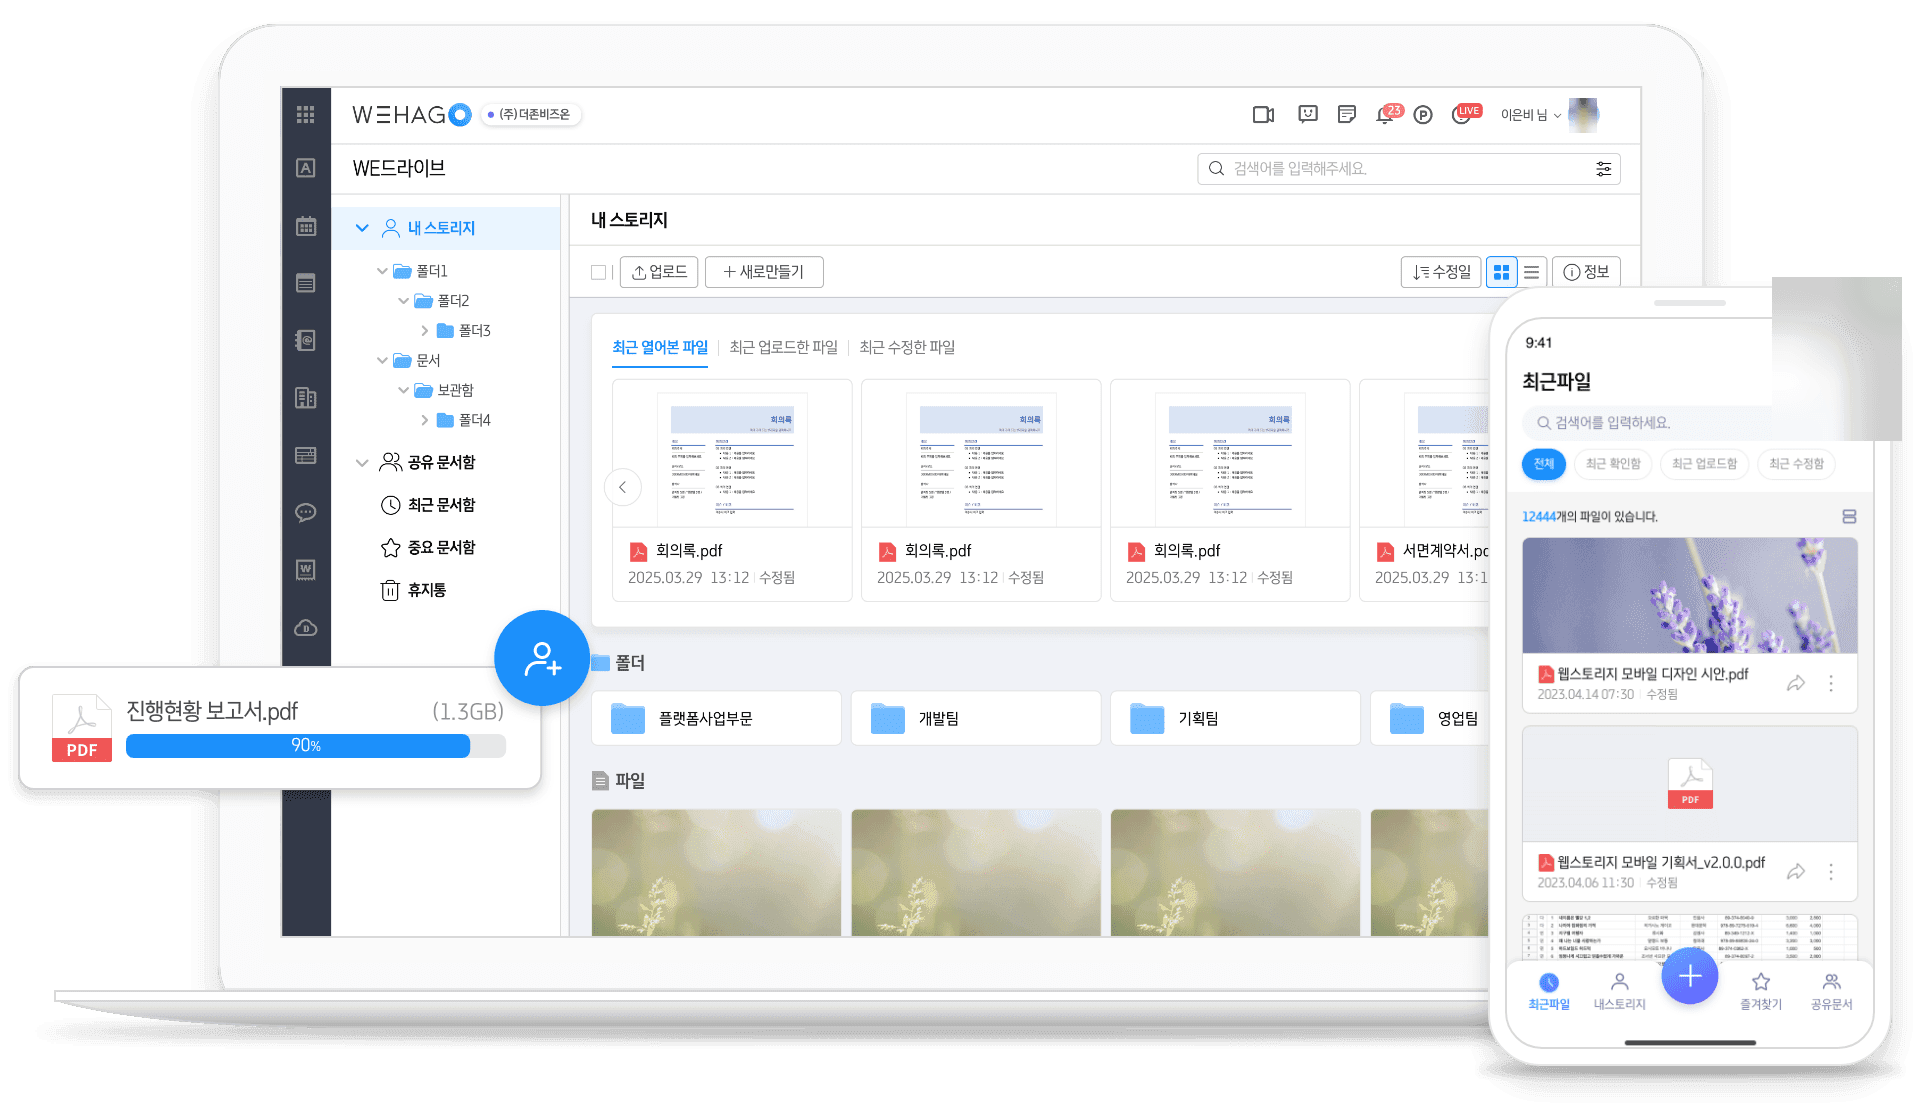This screenshot has width=1928, height=1118.
Task: Open the app grid launcher icon
Action: 306,114
